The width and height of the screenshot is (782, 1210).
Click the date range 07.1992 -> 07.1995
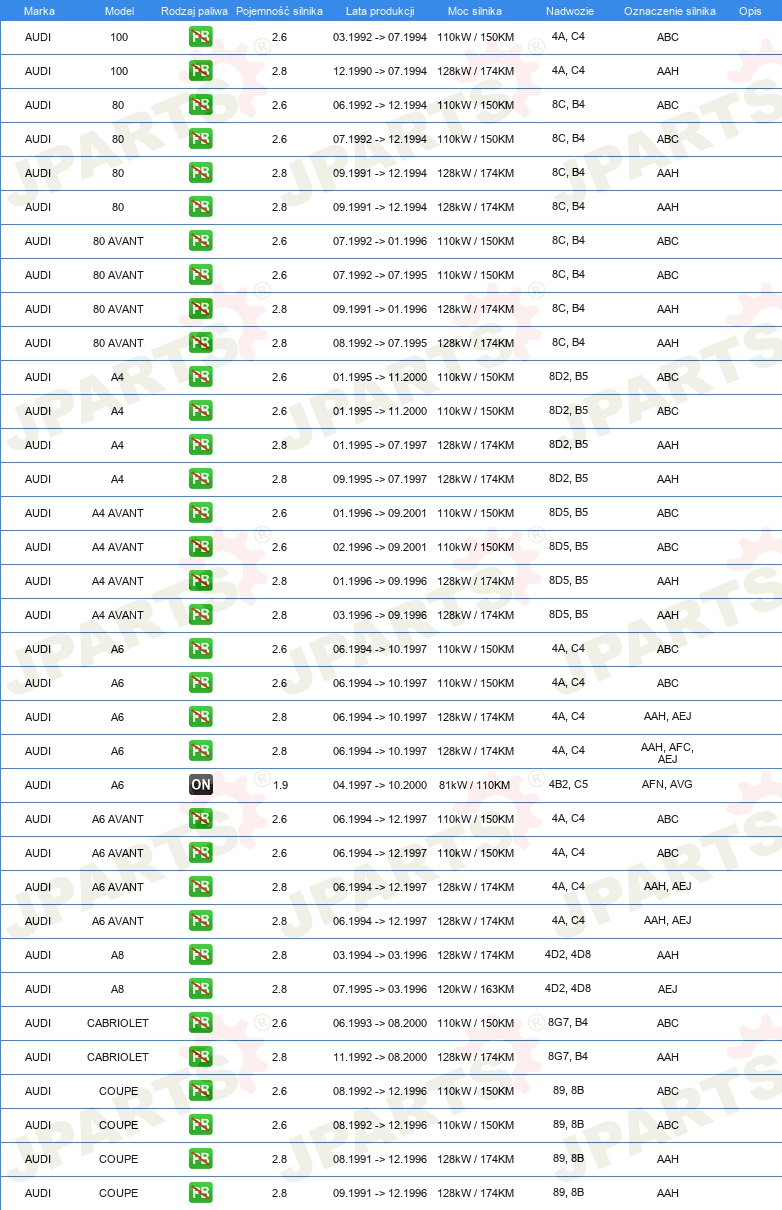pos(380,275)
